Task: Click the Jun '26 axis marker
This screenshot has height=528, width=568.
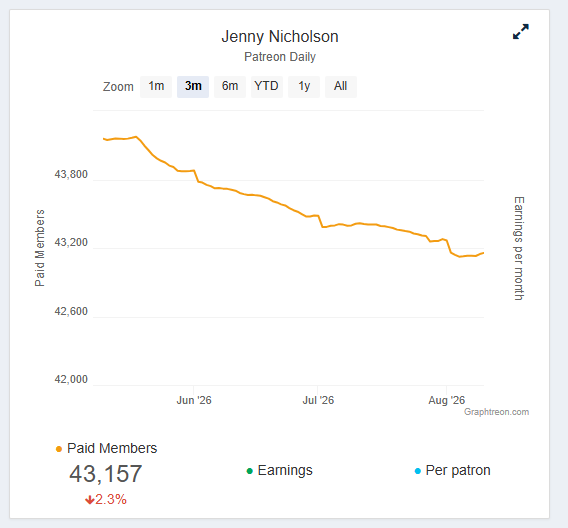Action: pos(194,400)
